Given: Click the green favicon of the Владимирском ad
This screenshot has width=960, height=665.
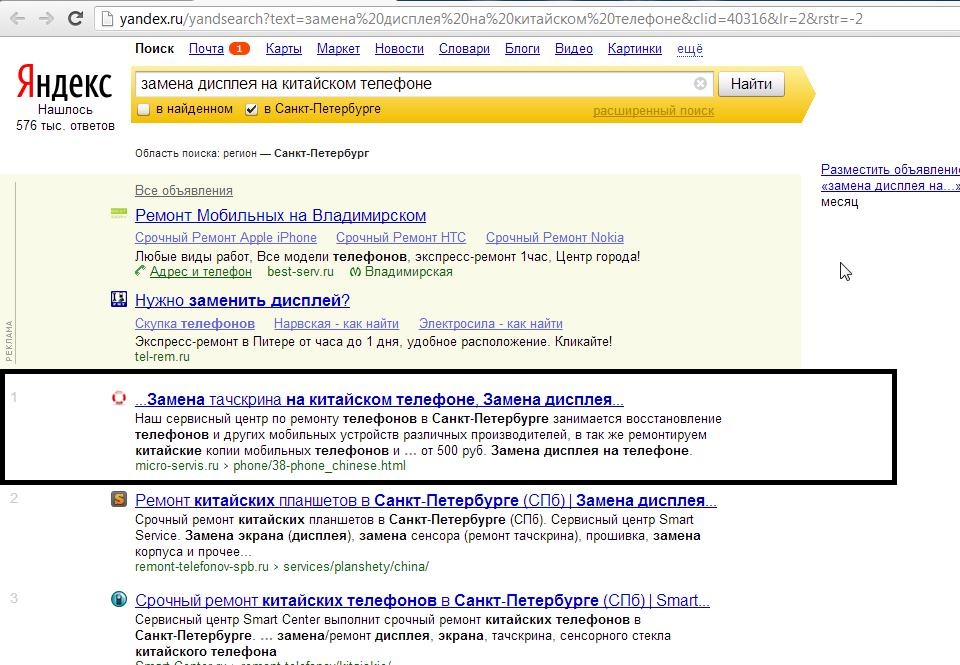Looking at the screenshot, I should click(x=119, y=213).
